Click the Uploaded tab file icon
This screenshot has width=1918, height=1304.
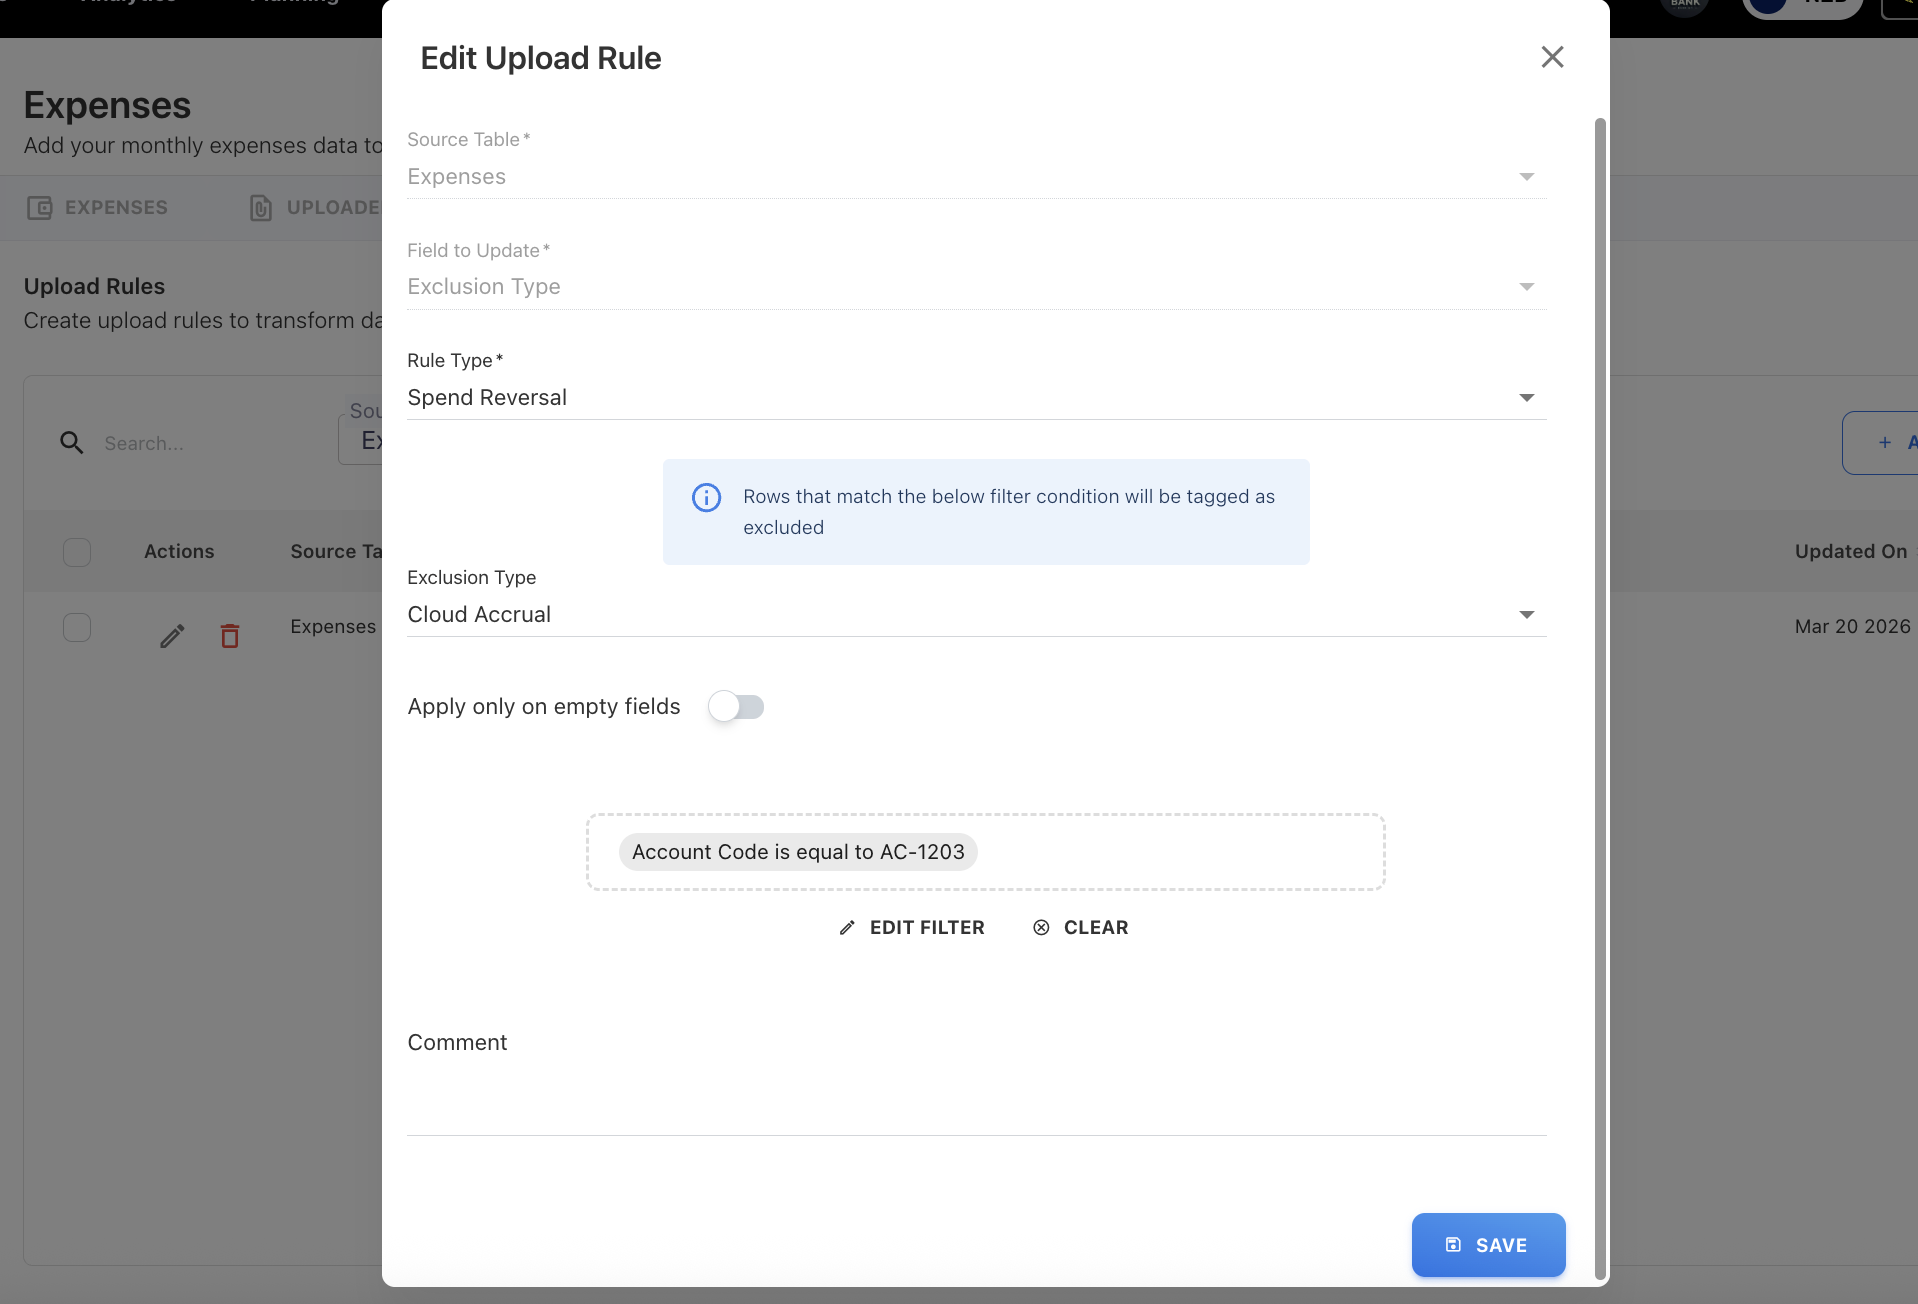pyautogui.click(x=260, y=208)
